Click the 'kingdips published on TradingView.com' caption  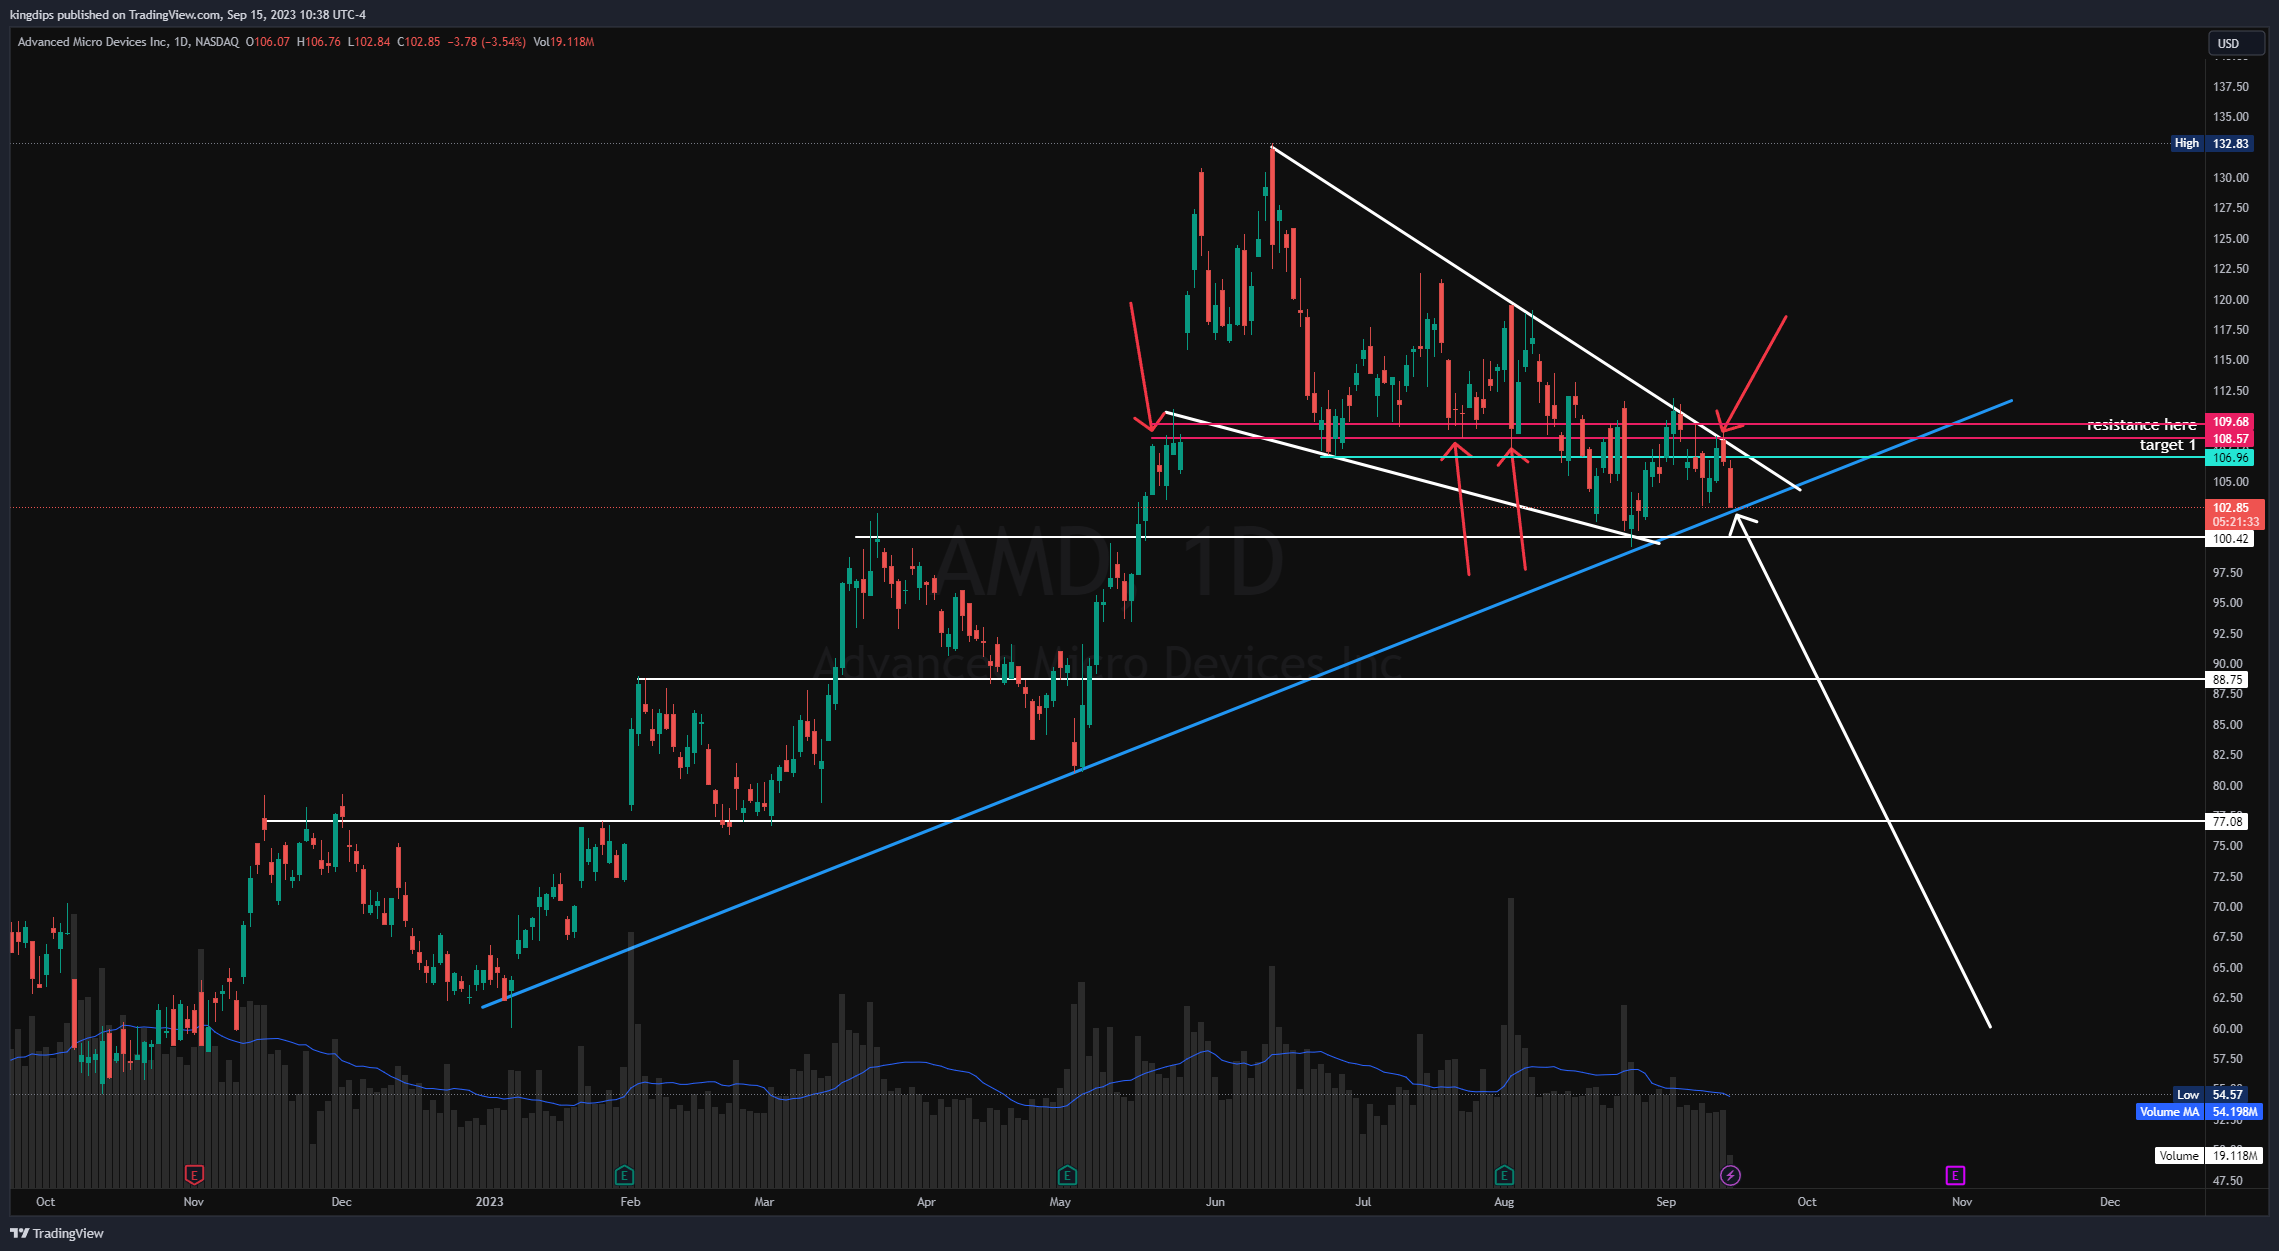pyautogui.click(x=115, y=15)
